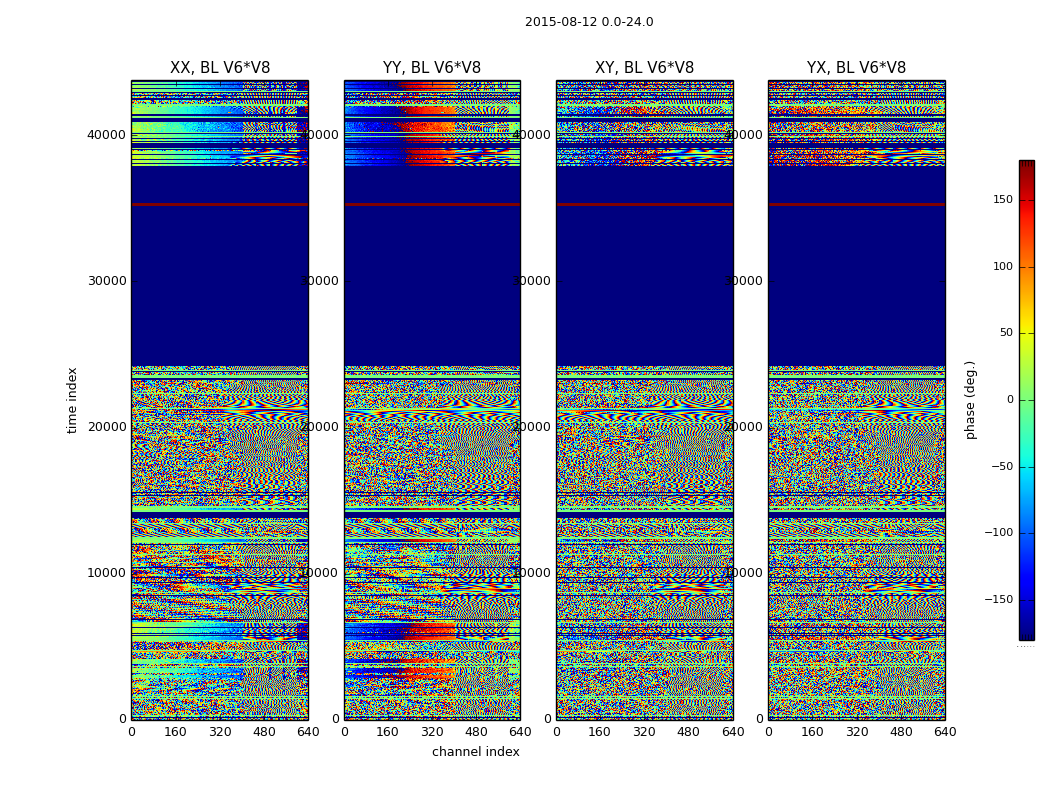Click the colorbar tick label 50
Image resolution: width=1050 pixels, height=800 pixels.
[1006, 333]
